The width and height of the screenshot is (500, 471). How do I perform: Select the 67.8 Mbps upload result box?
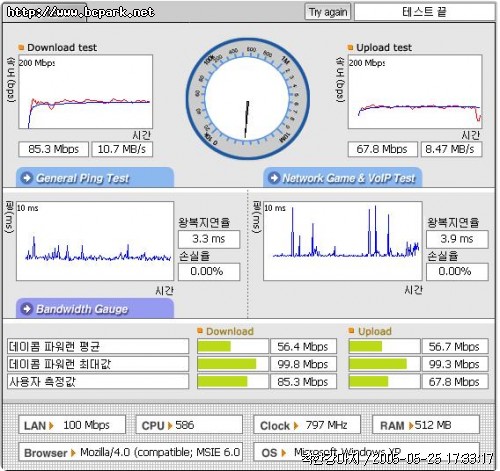pos(382,149)
